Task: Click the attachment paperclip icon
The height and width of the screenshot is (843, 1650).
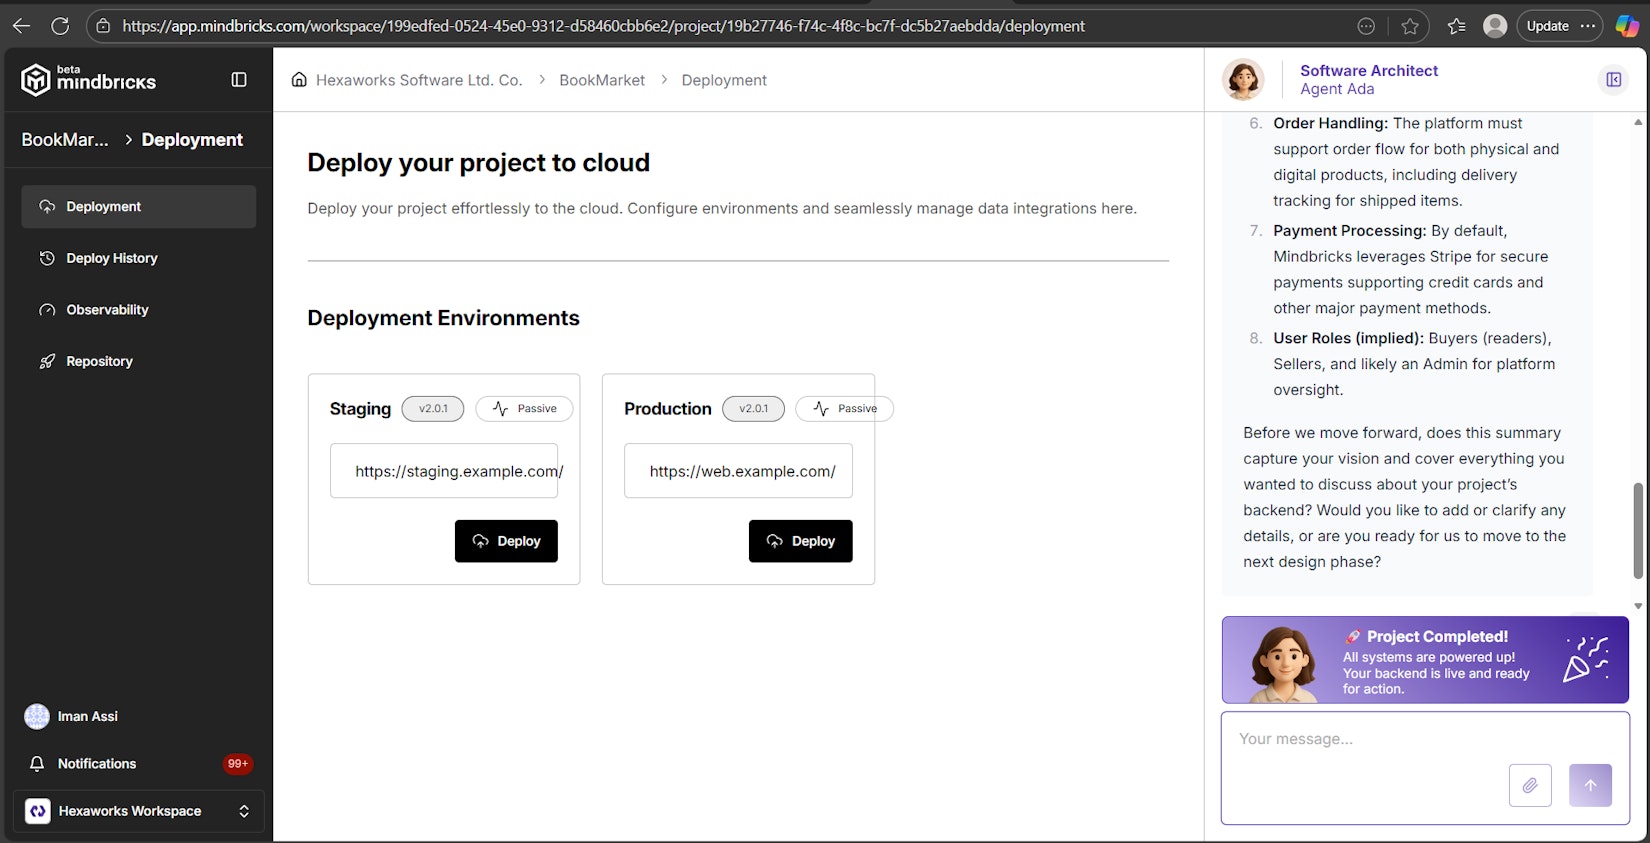Action: tap(1530, 785)
